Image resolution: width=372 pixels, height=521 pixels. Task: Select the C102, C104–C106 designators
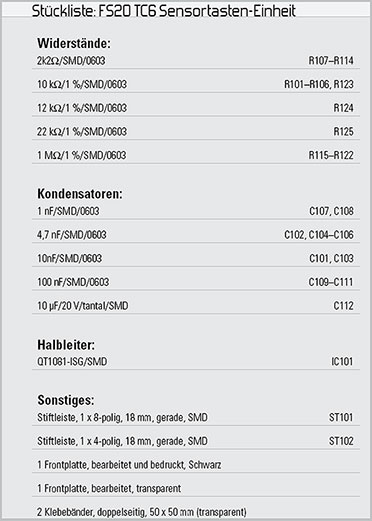[319, 235]
